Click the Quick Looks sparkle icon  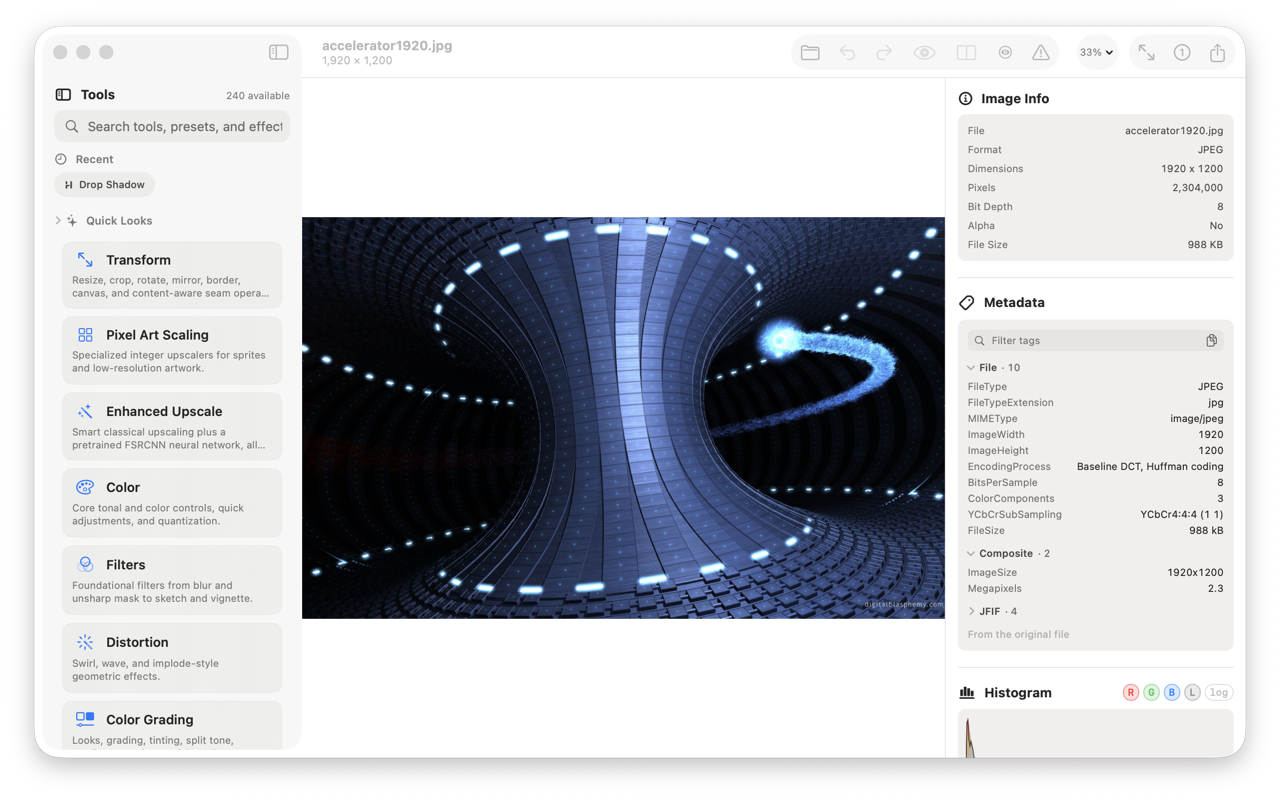[x=72, y=221]
